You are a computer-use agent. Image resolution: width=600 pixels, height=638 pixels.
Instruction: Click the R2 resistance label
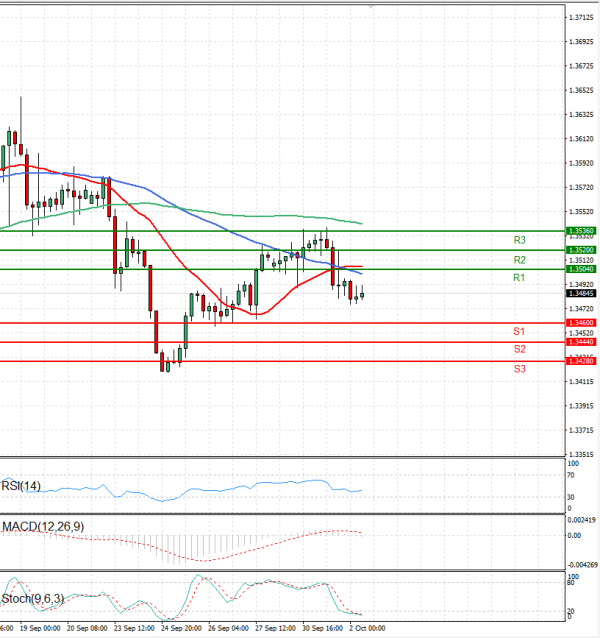(519, 260)
